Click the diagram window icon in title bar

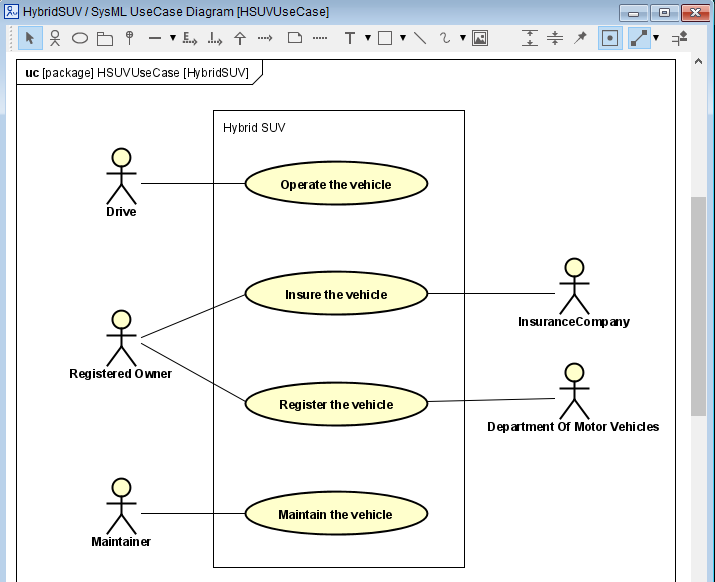tap(11, 12)
